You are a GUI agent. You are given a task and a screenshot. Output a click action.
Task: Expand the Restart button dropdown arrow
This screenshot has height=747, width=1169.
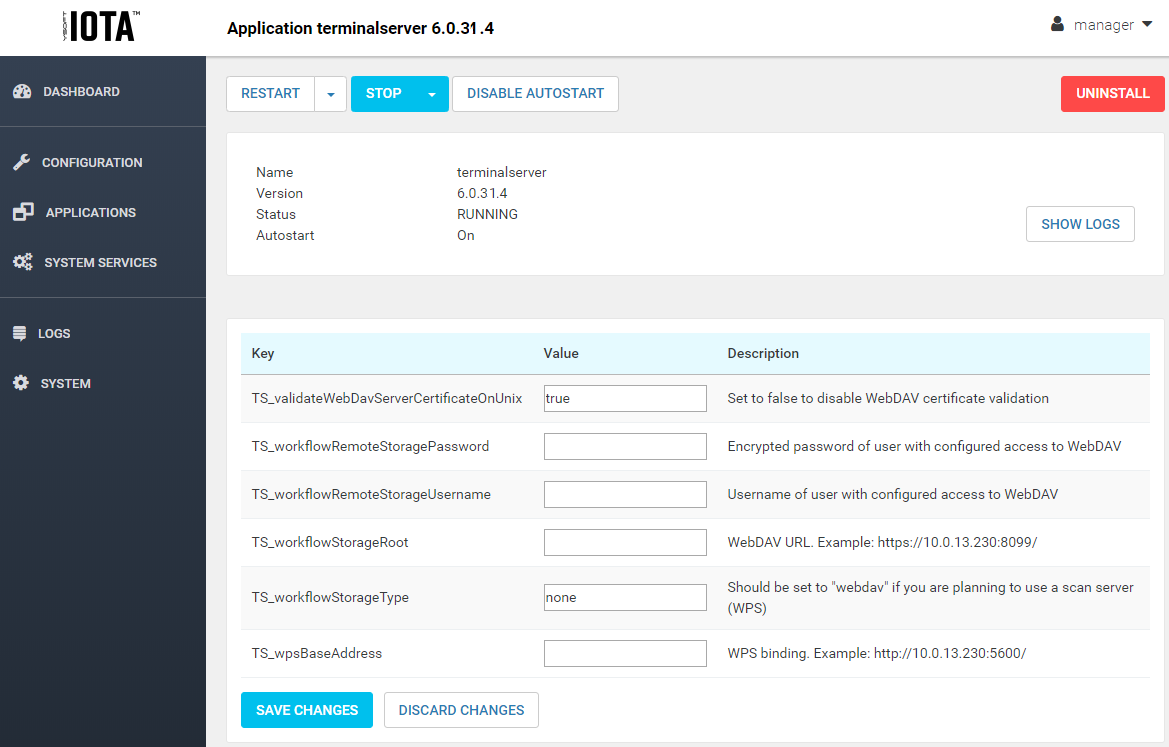coord(330,94)
